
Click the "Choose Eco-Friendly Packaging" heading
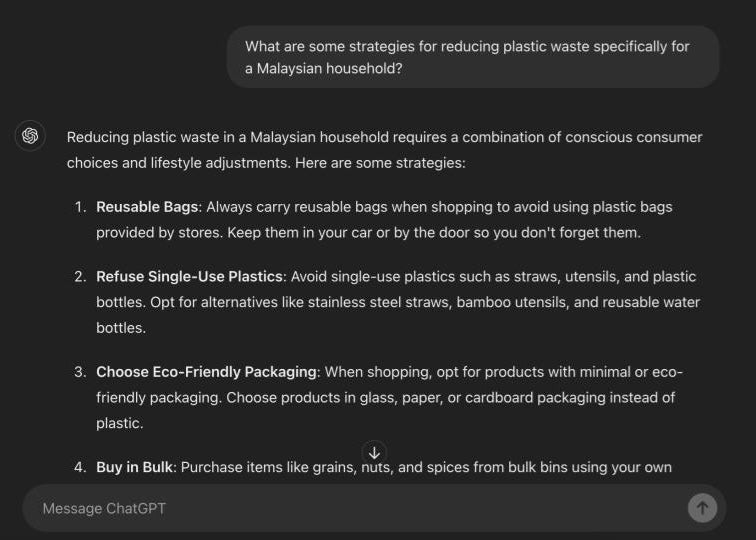click(x=206, y=372)
